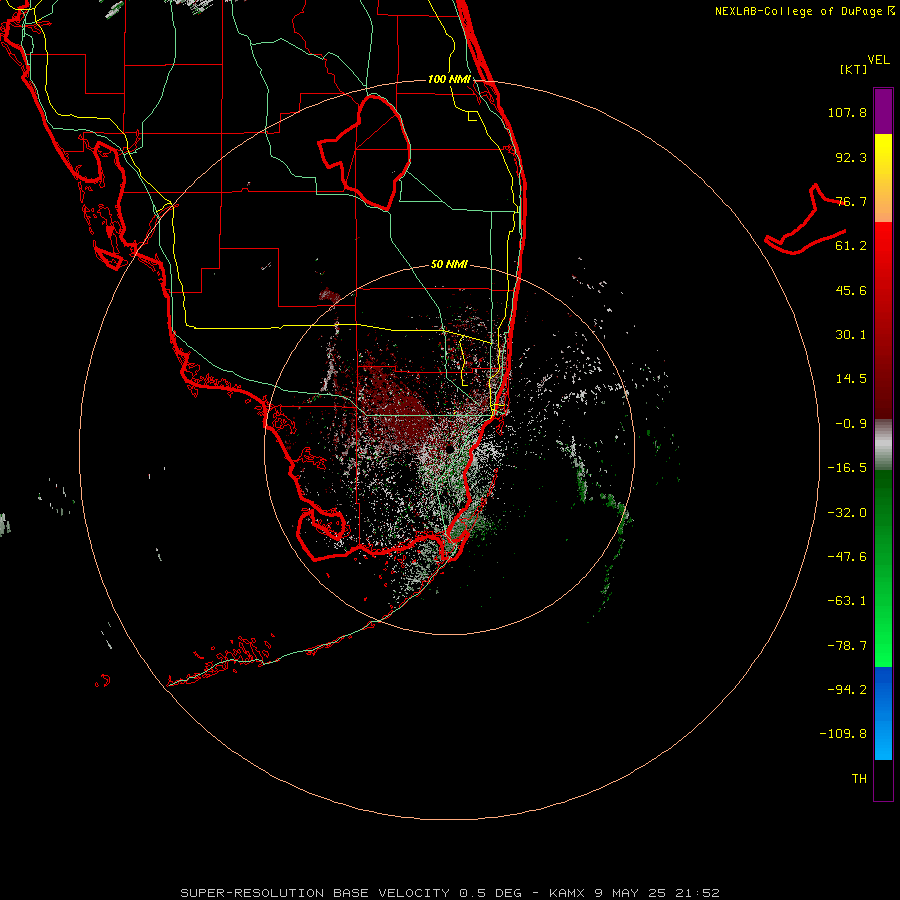This screenshot has width=900, height=900.
Task: Select the 30.1 velocity legend value
Action: pyautogui.click(x=851, y=335)
